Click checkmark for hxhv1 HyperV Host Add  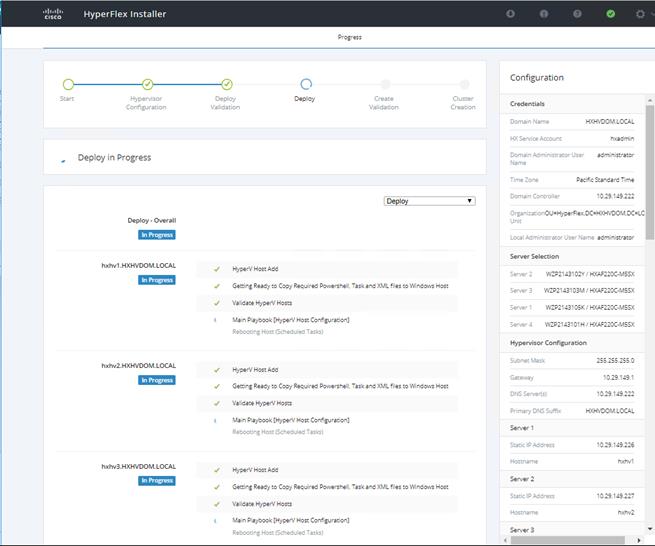(216, 269)
